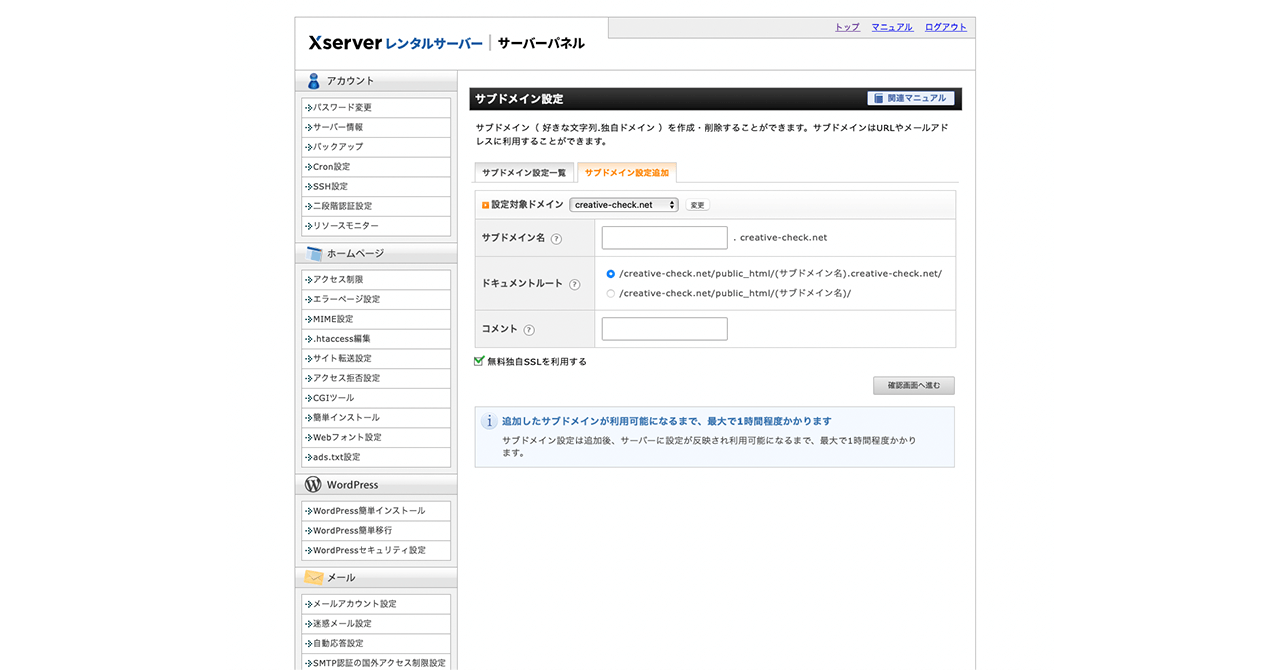Select the second document root radio option
This screenshot has width=1280, height=670.
pos(611,294)
